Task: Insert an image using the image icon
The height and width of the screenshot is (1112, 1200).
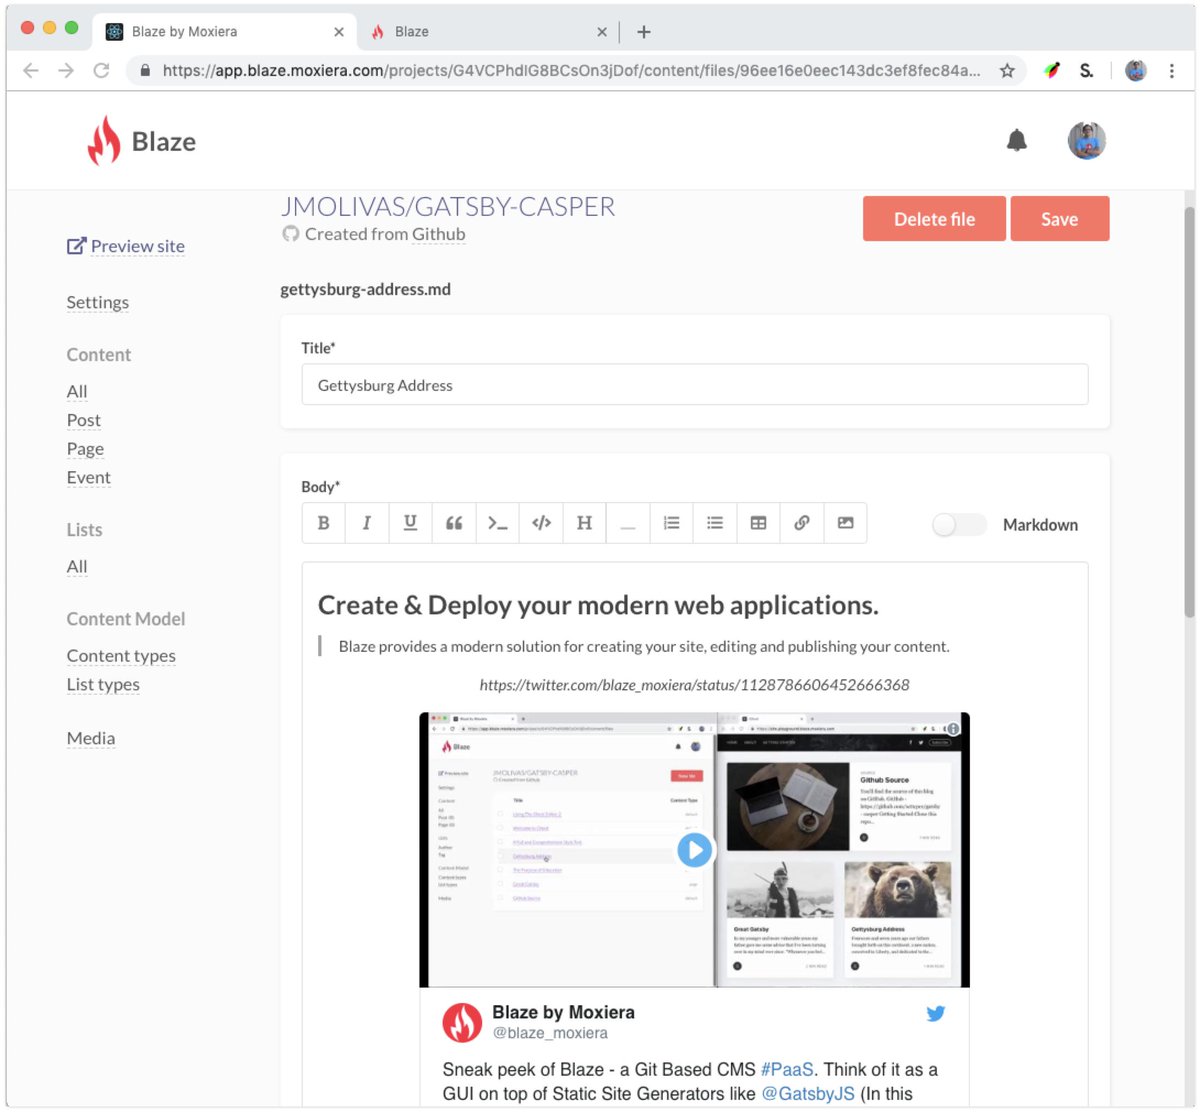Action: [x=845, y=523]
